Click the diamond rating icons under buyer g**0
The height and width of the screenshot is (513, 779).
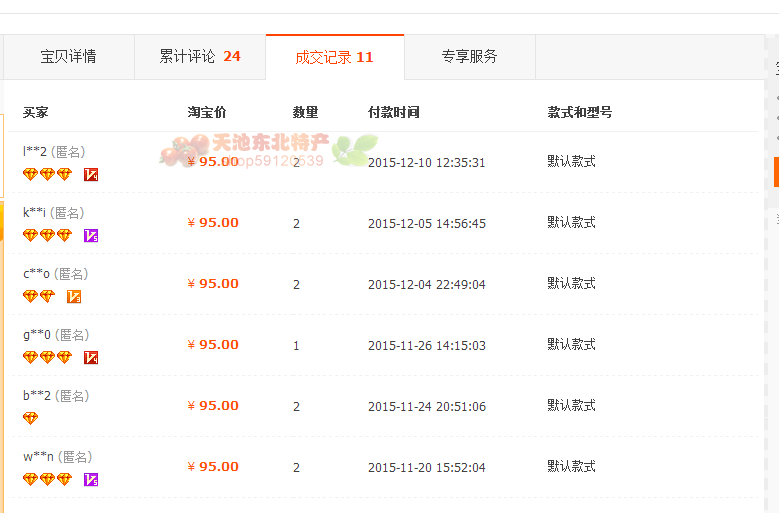click(47, 358)
